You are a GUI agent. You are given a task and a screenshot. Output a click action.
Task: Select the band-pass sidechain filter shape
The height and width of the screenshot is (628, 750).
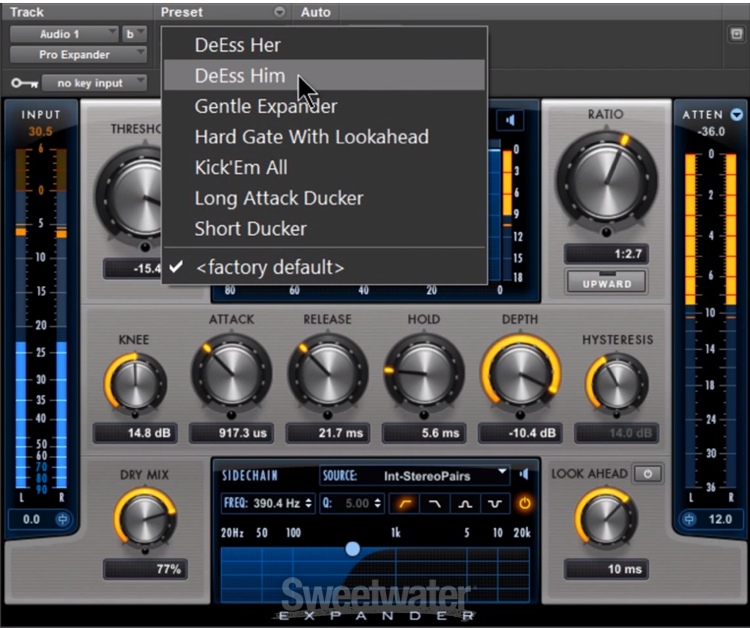pyautogui.click(x=465, y=503)
